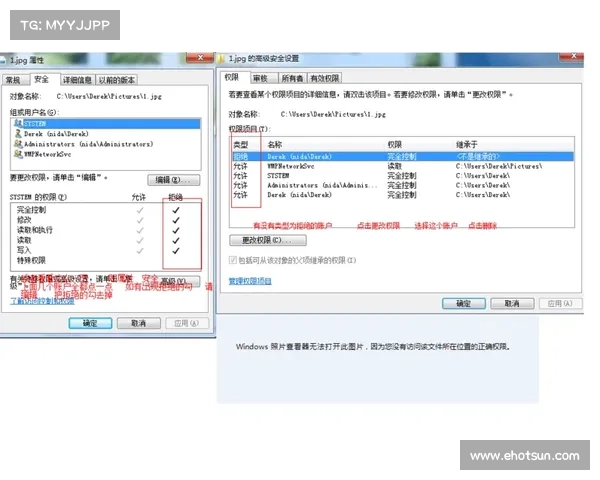Click 确定 in advanced security window
The height and width of the screenshot is (480, 600).
pyautogui.click(x=464, y=304)
